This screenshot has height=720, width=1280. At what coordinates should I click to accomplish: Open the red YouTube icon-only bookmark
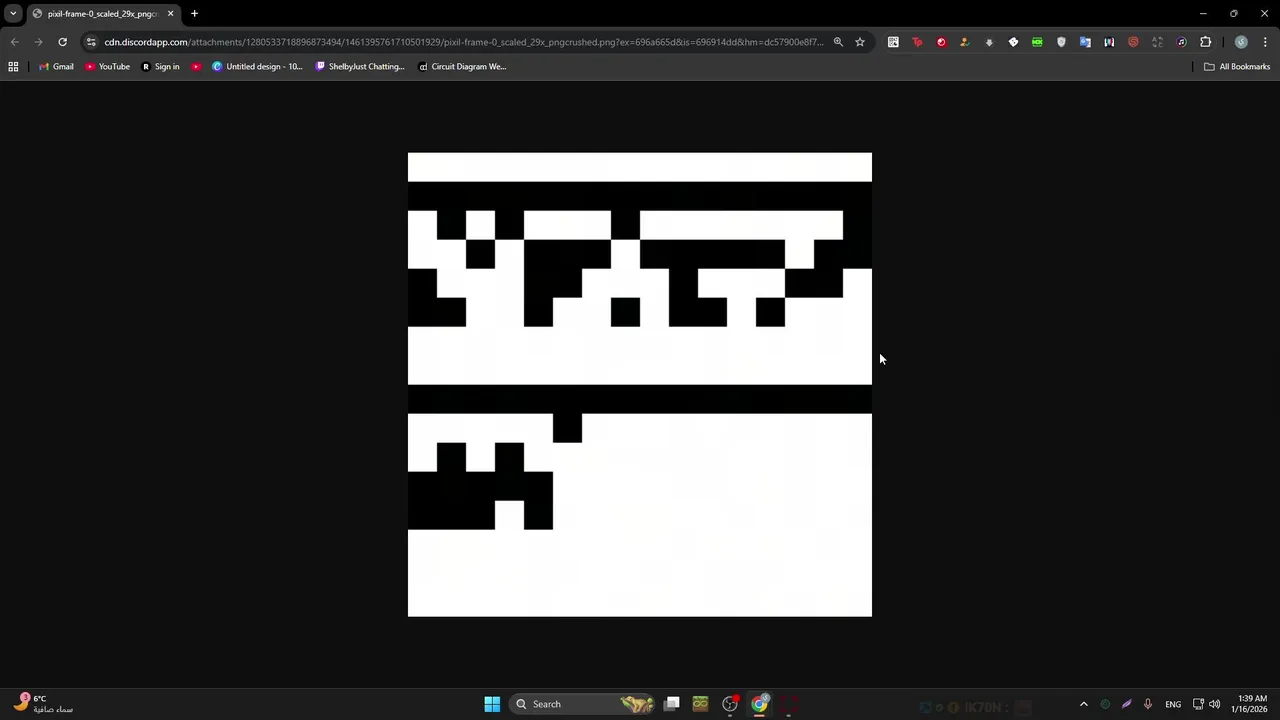coord(196,66)
